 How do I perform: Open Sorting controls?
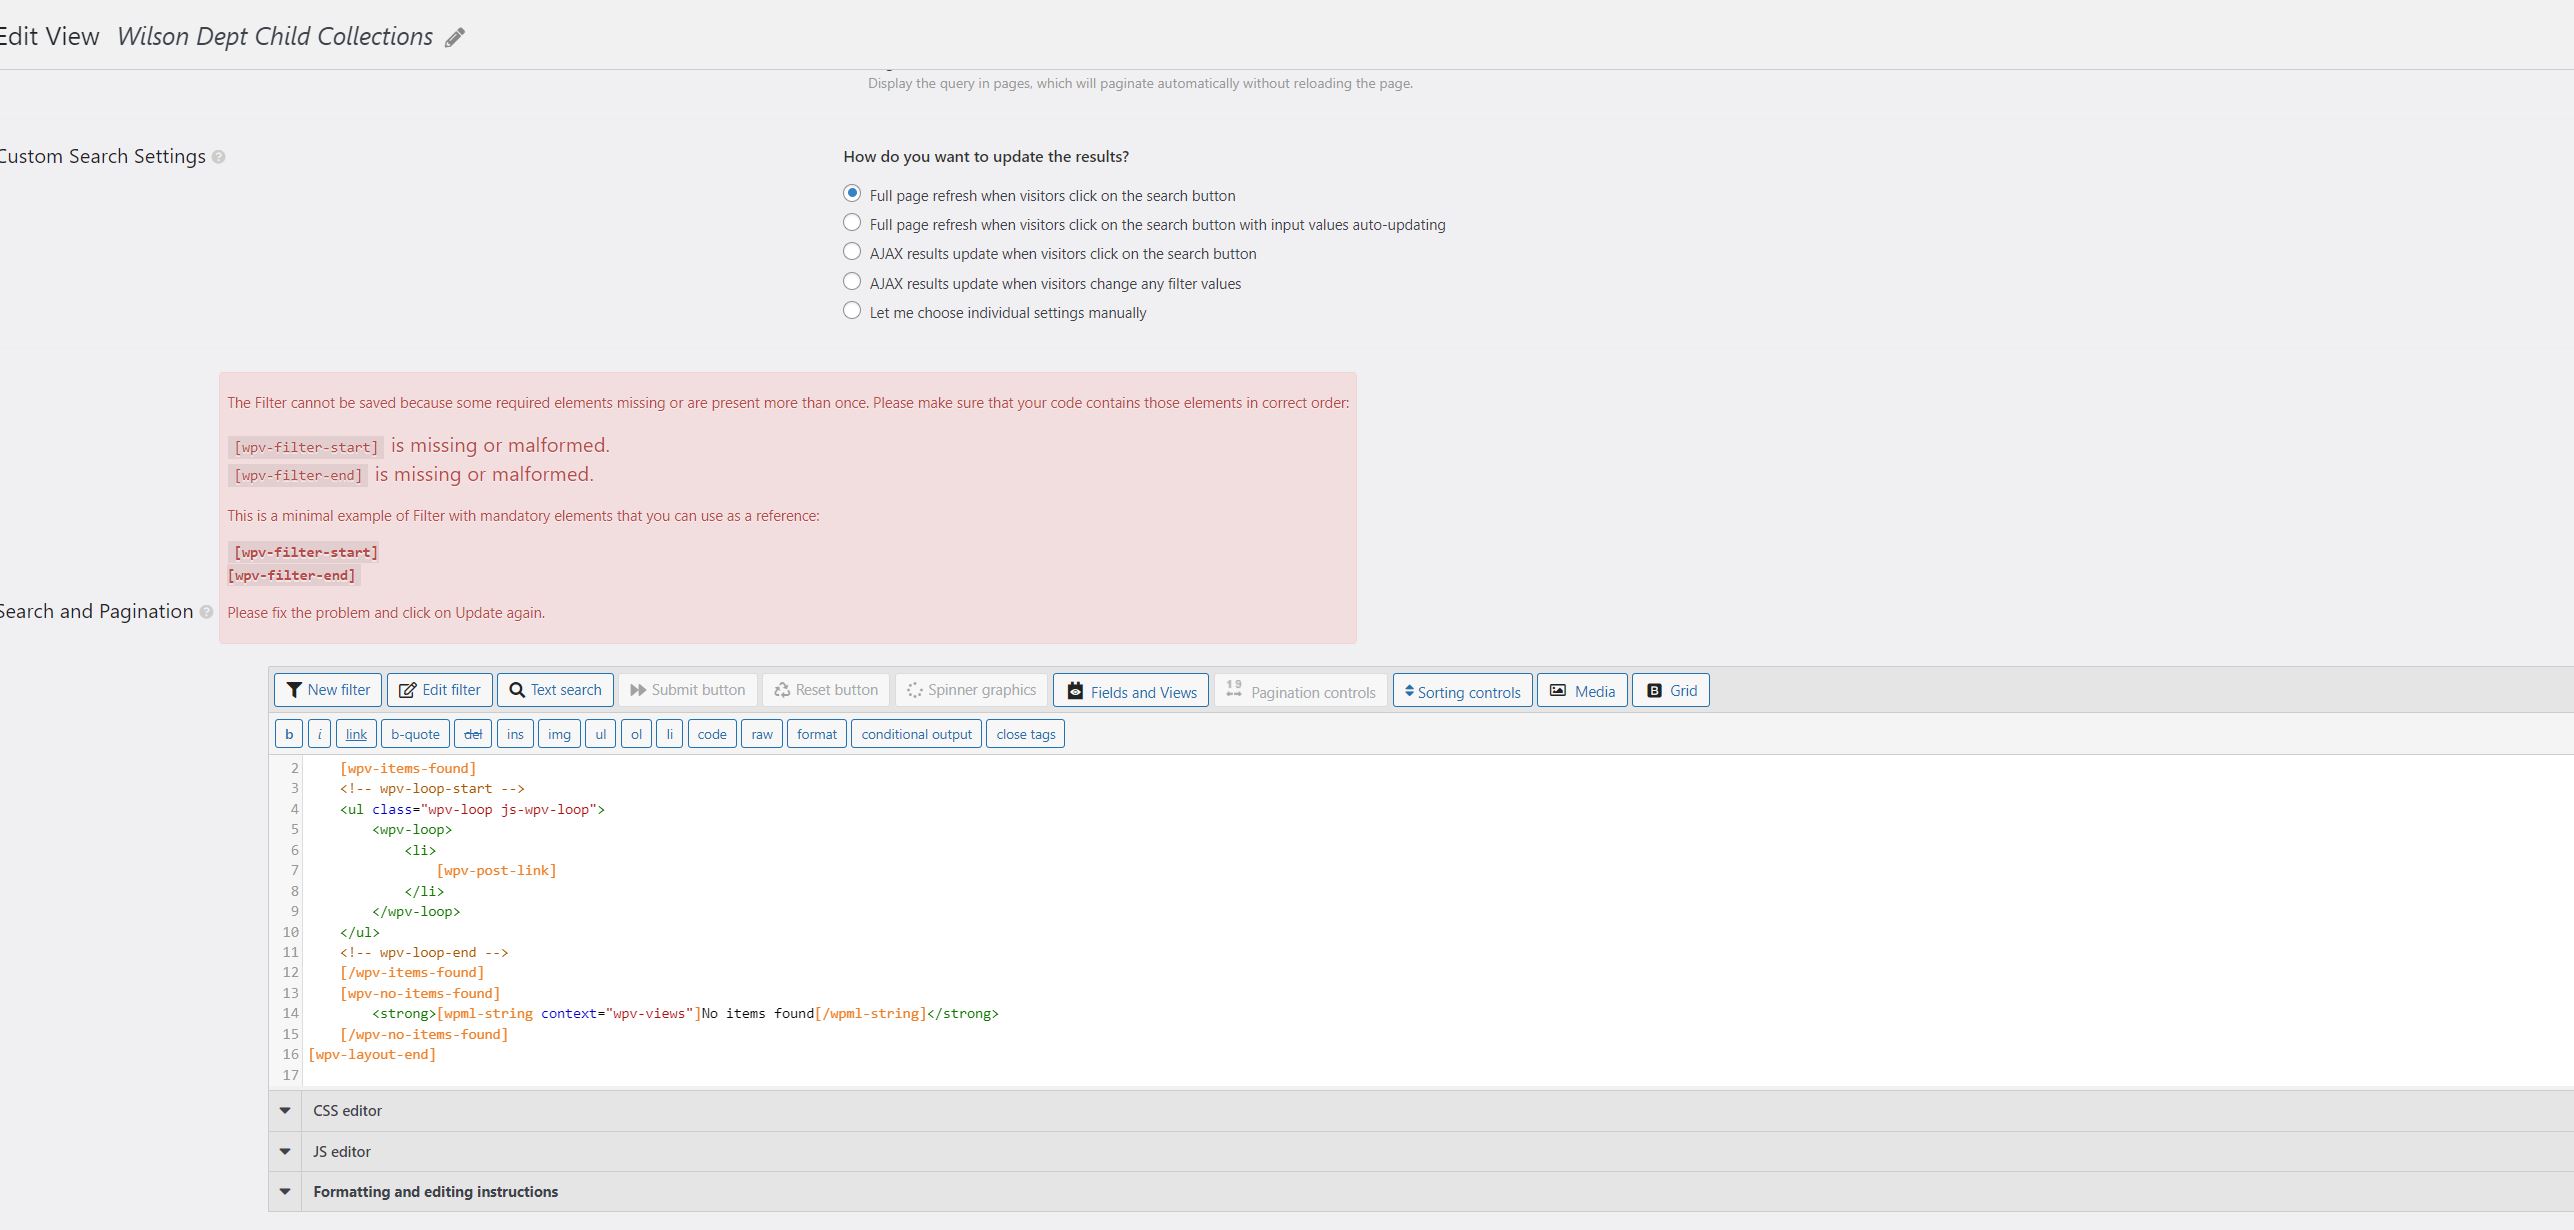click(1463, 690)
